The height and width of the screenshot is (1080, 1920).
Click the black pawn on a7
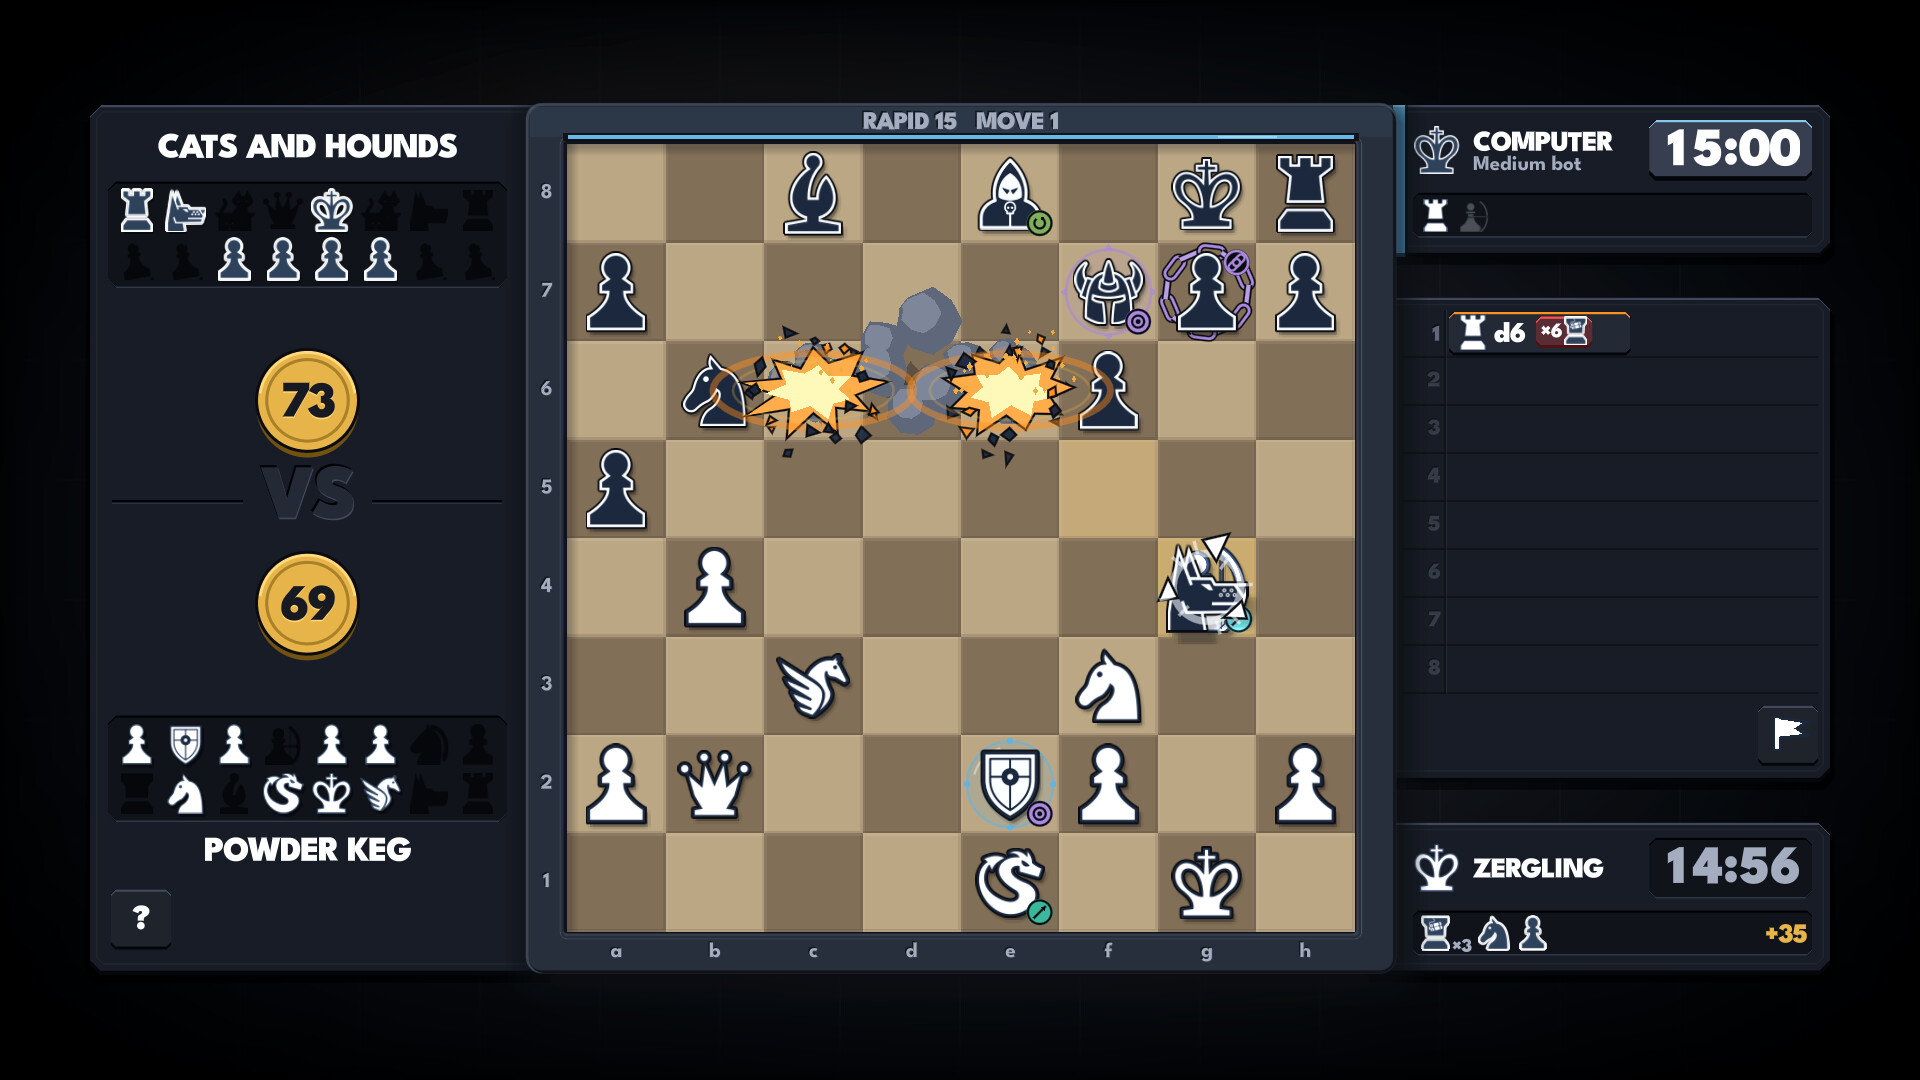(x=616, y=291)
